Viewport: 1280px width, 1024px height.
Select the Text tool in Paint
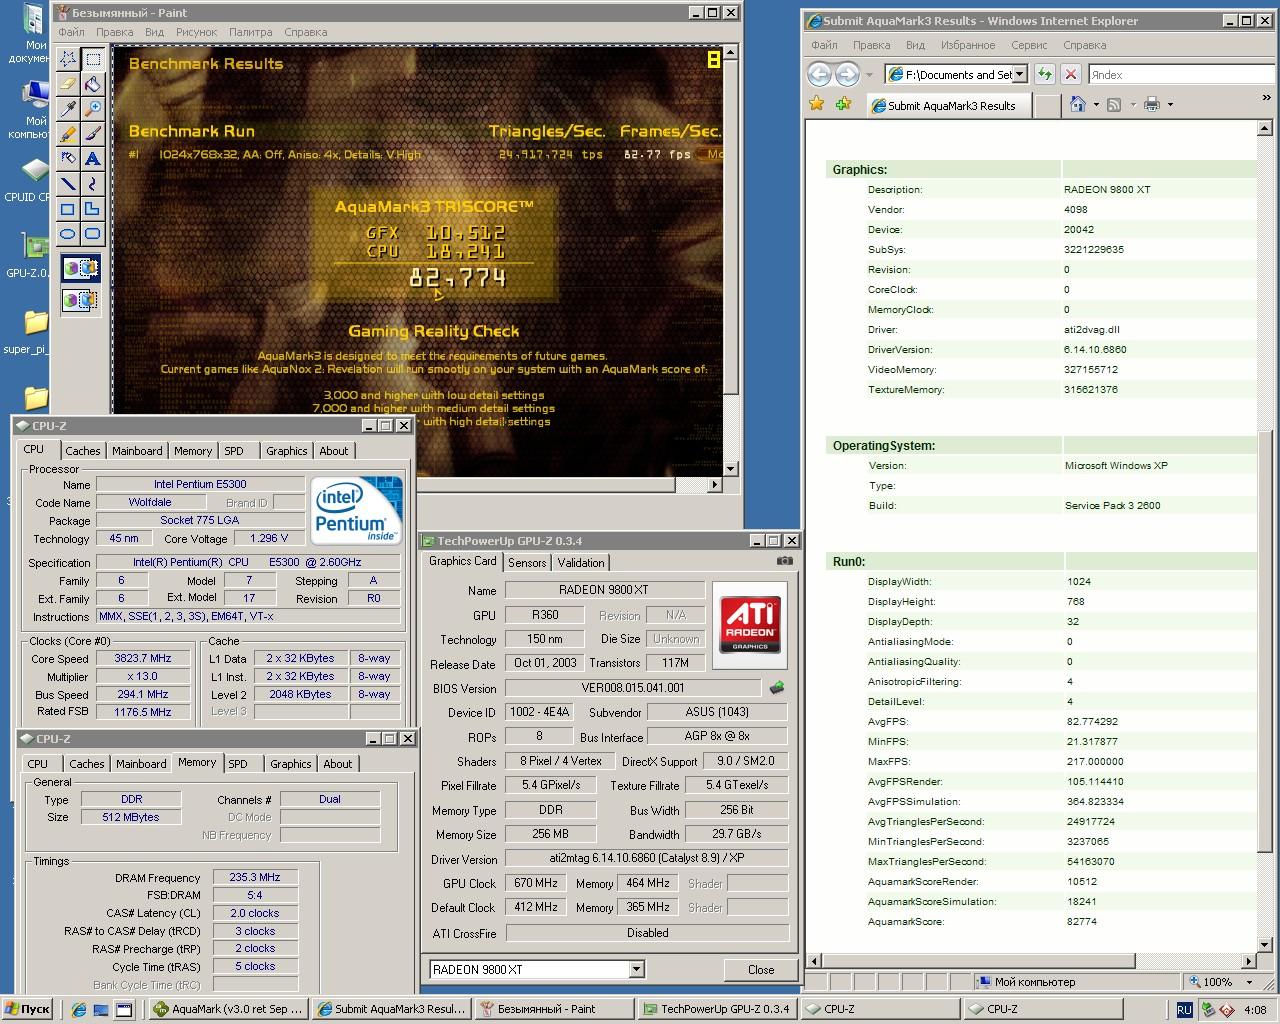(92, 159)
